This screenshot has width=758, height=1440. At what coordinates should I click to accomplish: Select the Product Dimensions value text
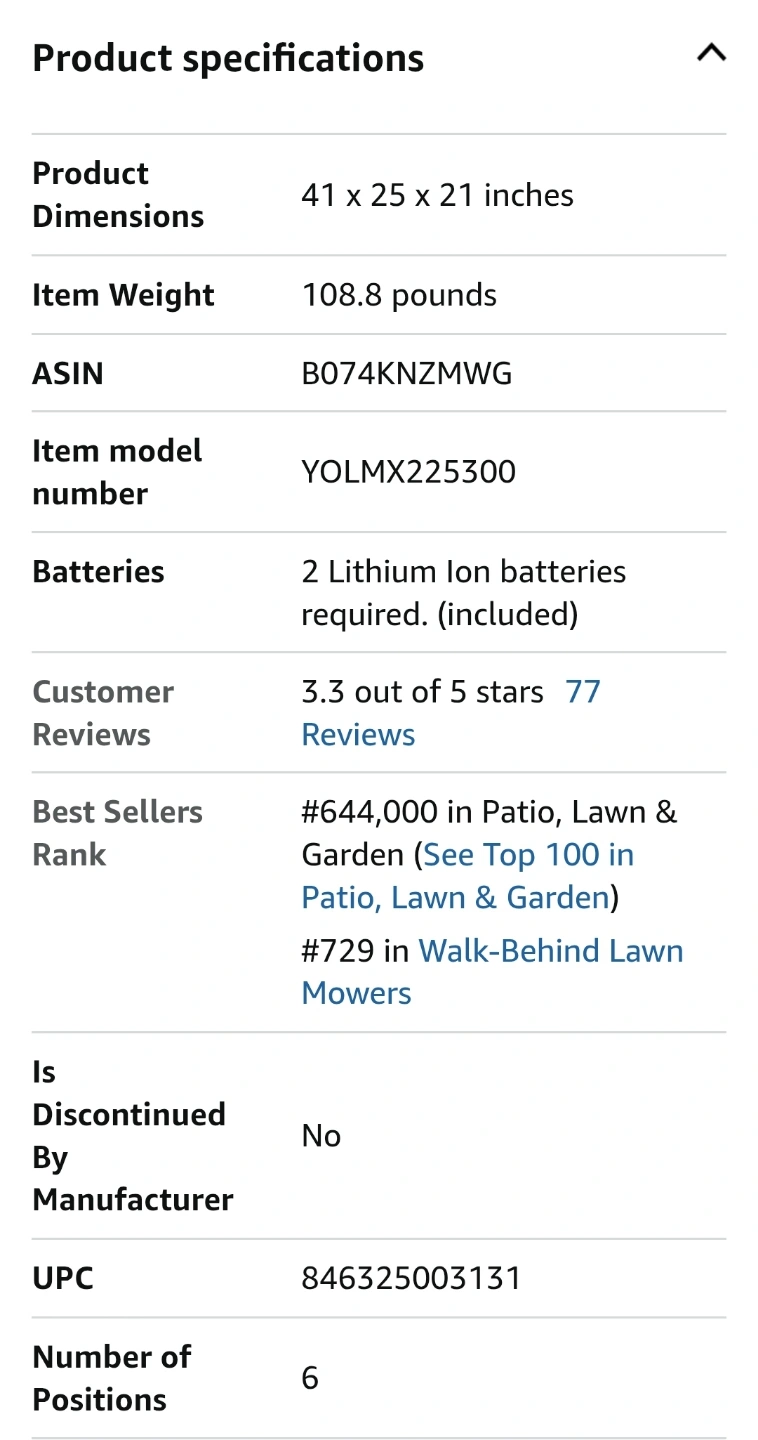(x=437, y=195)
